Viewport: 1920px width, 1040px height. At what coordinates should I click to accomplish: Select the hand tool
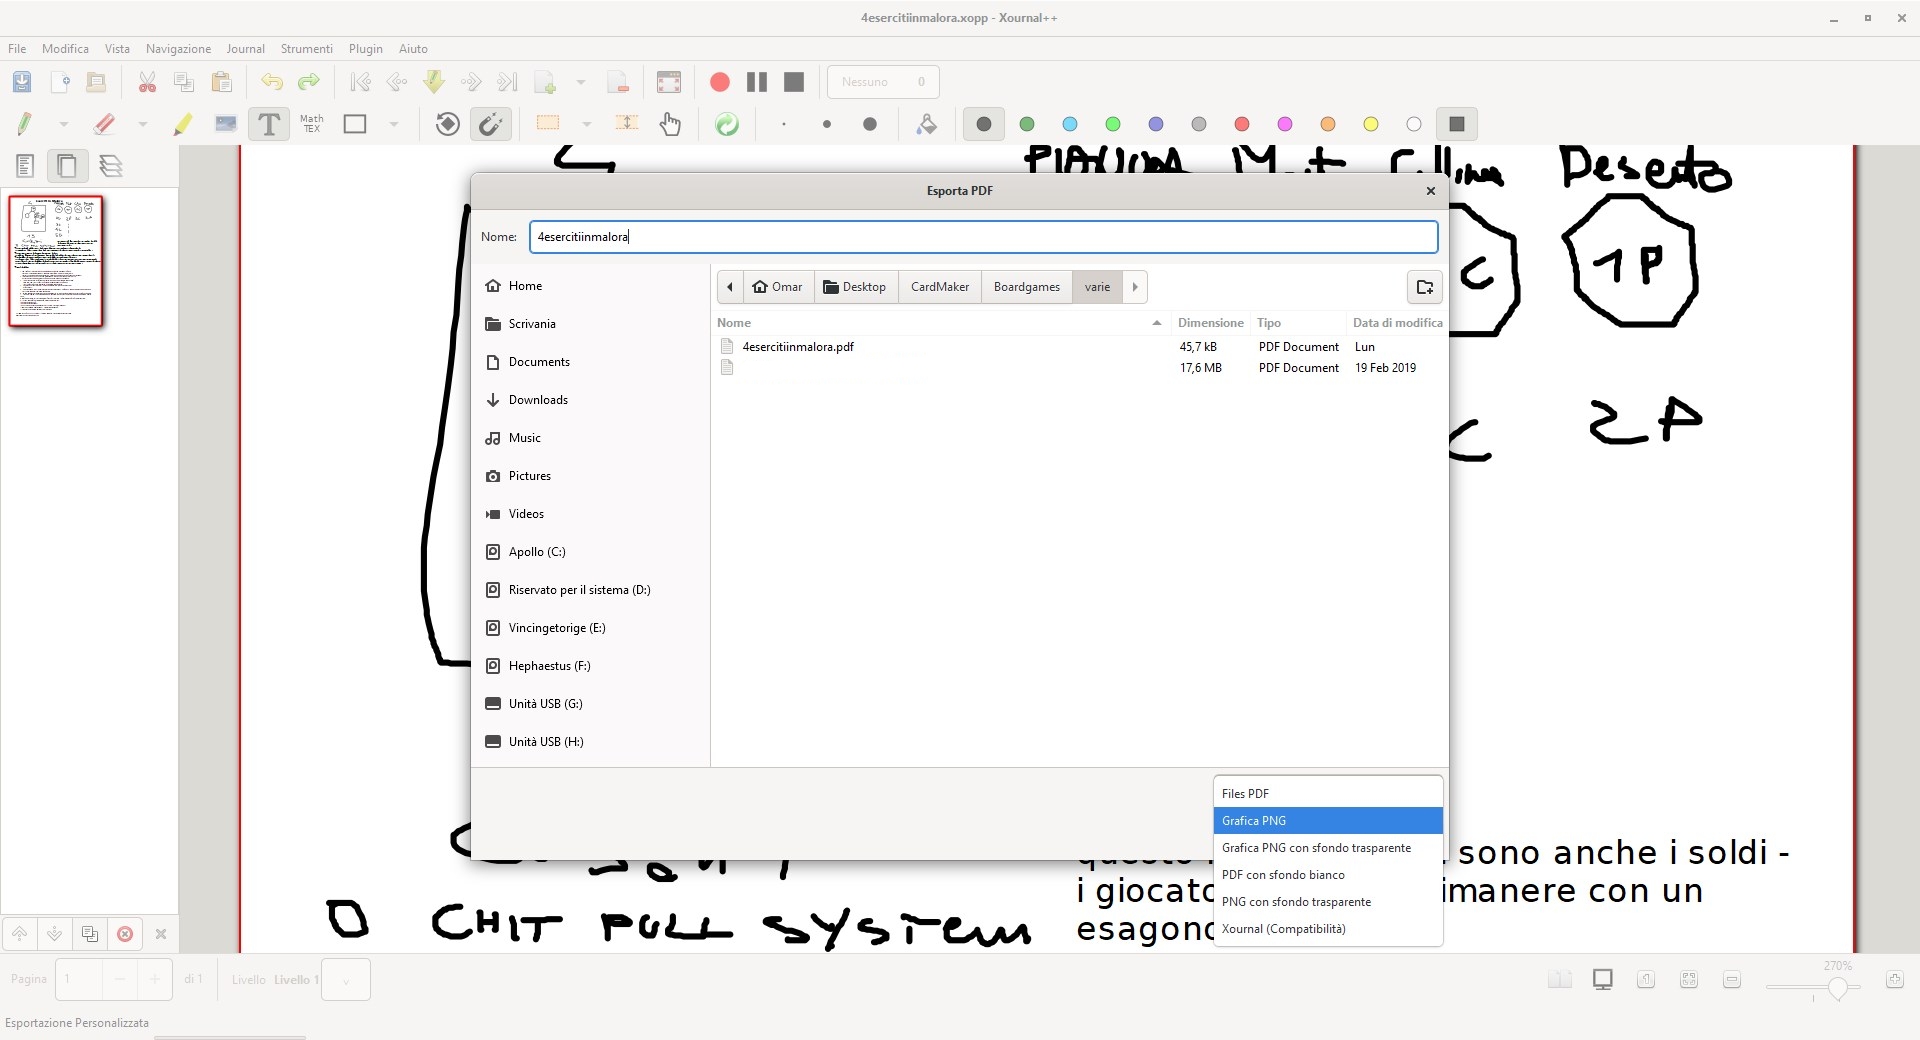(670, 124)
